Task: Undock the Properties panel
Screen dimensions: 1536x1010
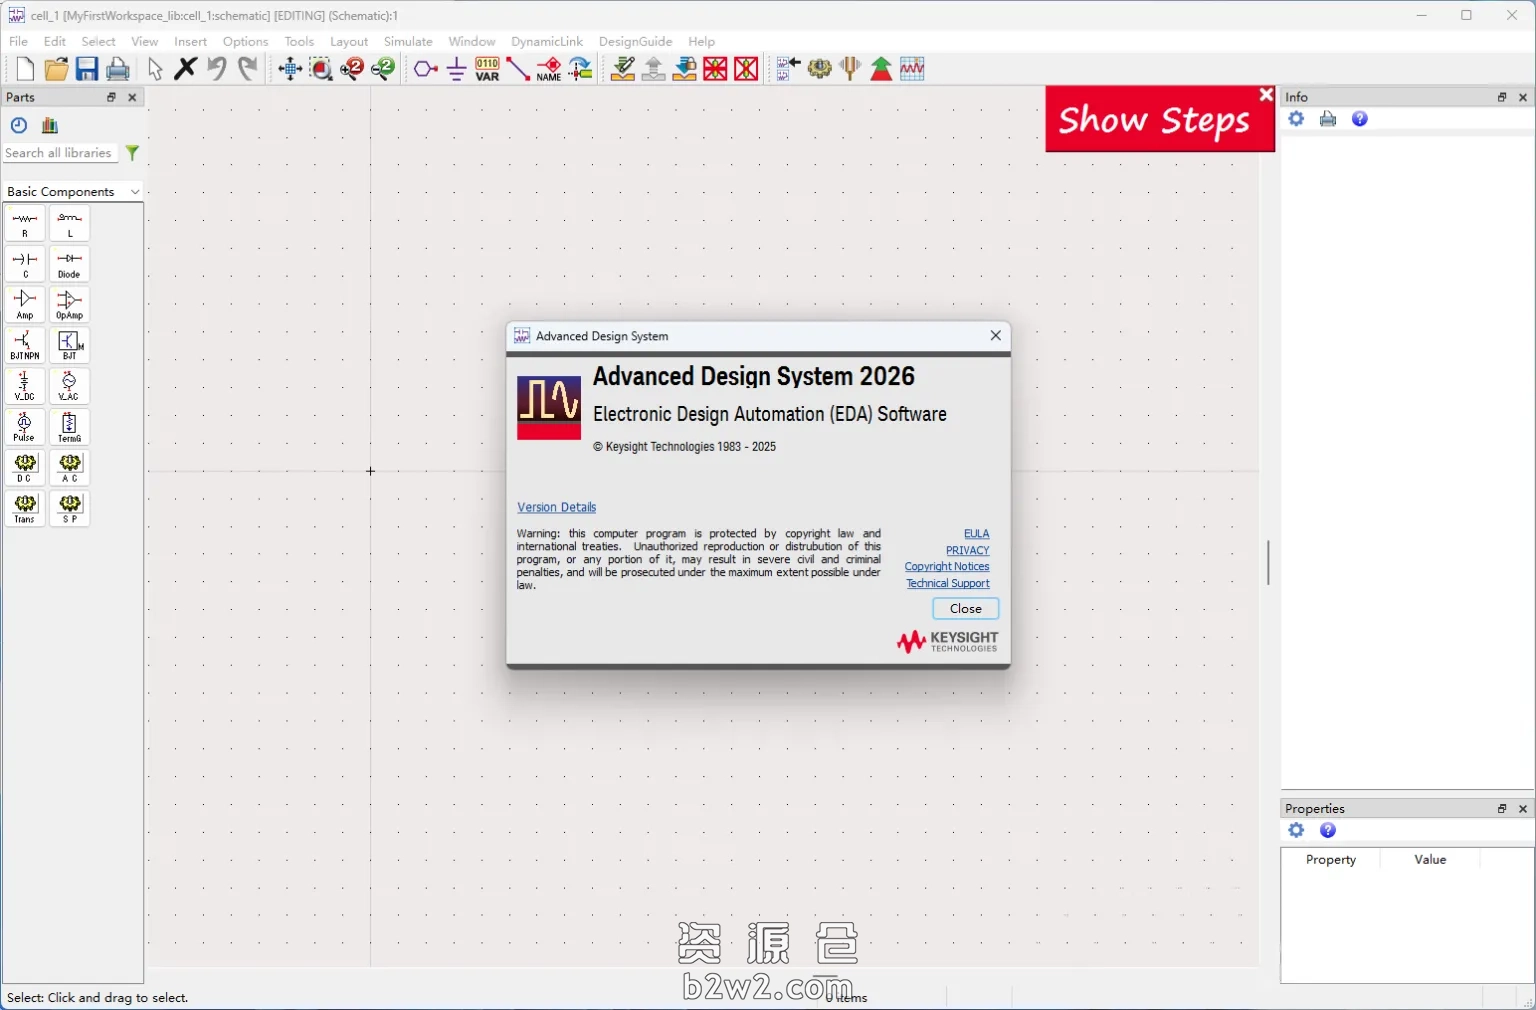Action: 1501,809
